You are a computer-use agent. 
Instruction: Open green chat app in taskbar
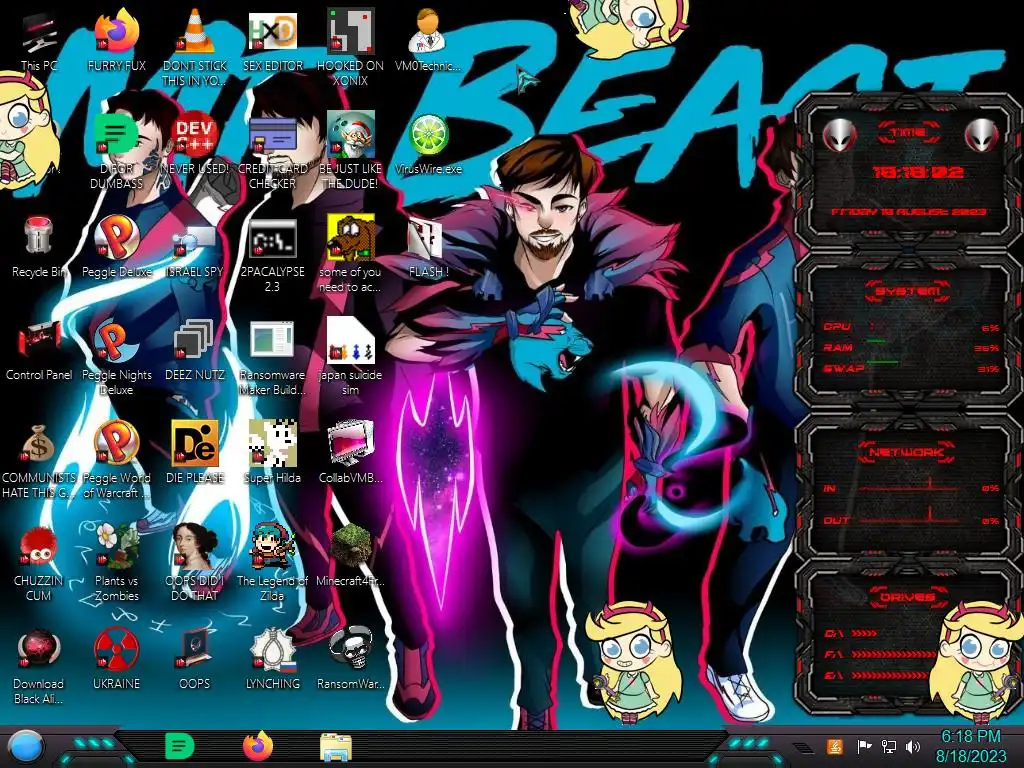click(180, 746)
